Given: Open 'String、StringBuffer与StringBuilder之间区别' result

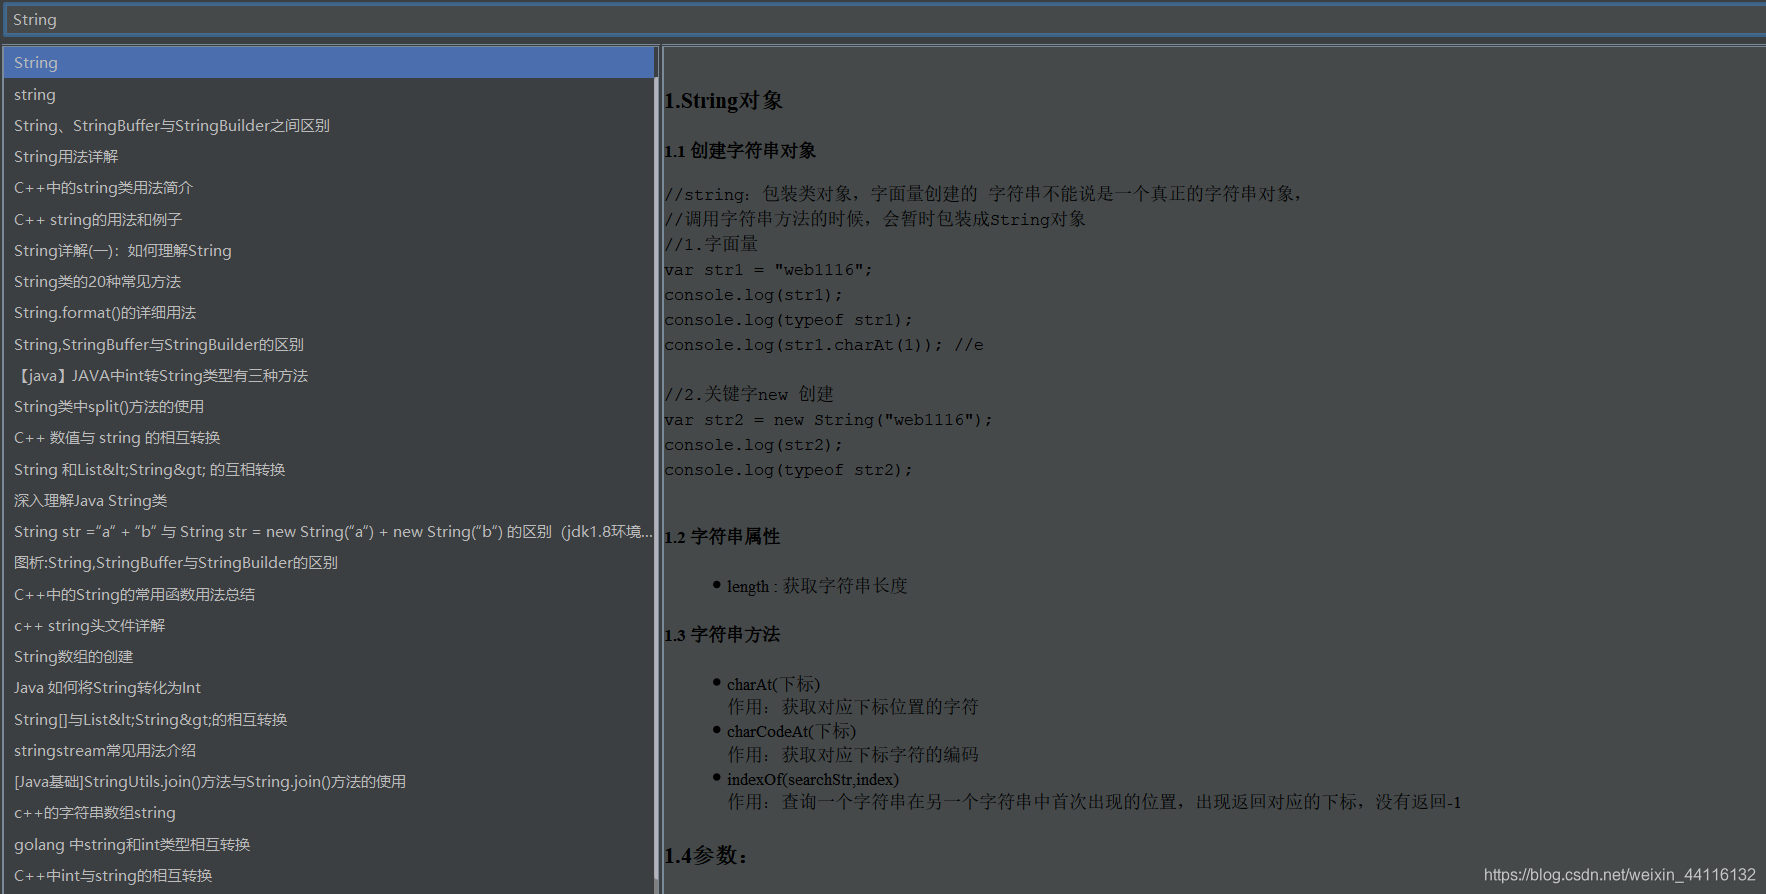Looking at the screenshot, I should (x=329, y=125).
